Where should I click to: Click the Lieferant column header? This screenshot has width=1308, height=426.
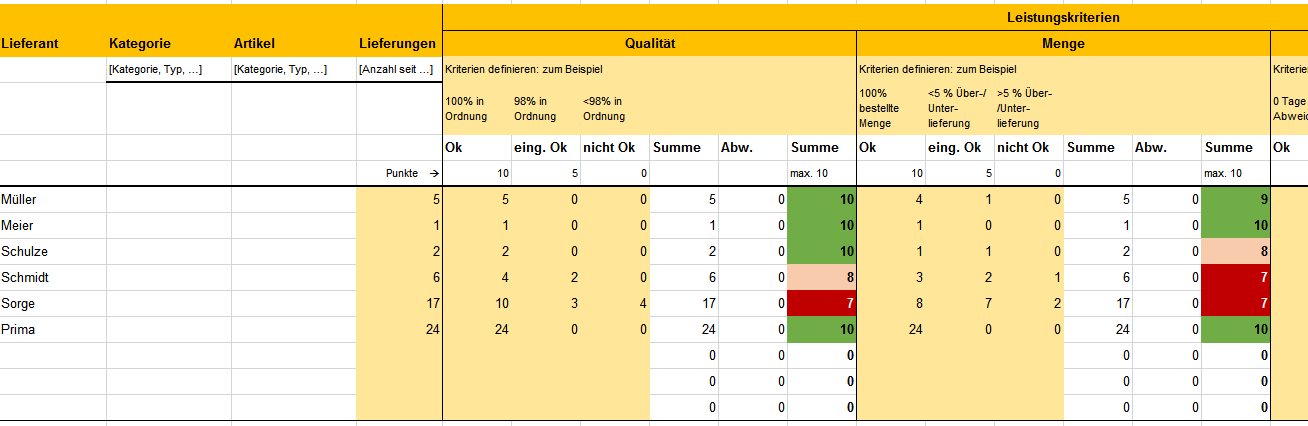coord(53,43)
